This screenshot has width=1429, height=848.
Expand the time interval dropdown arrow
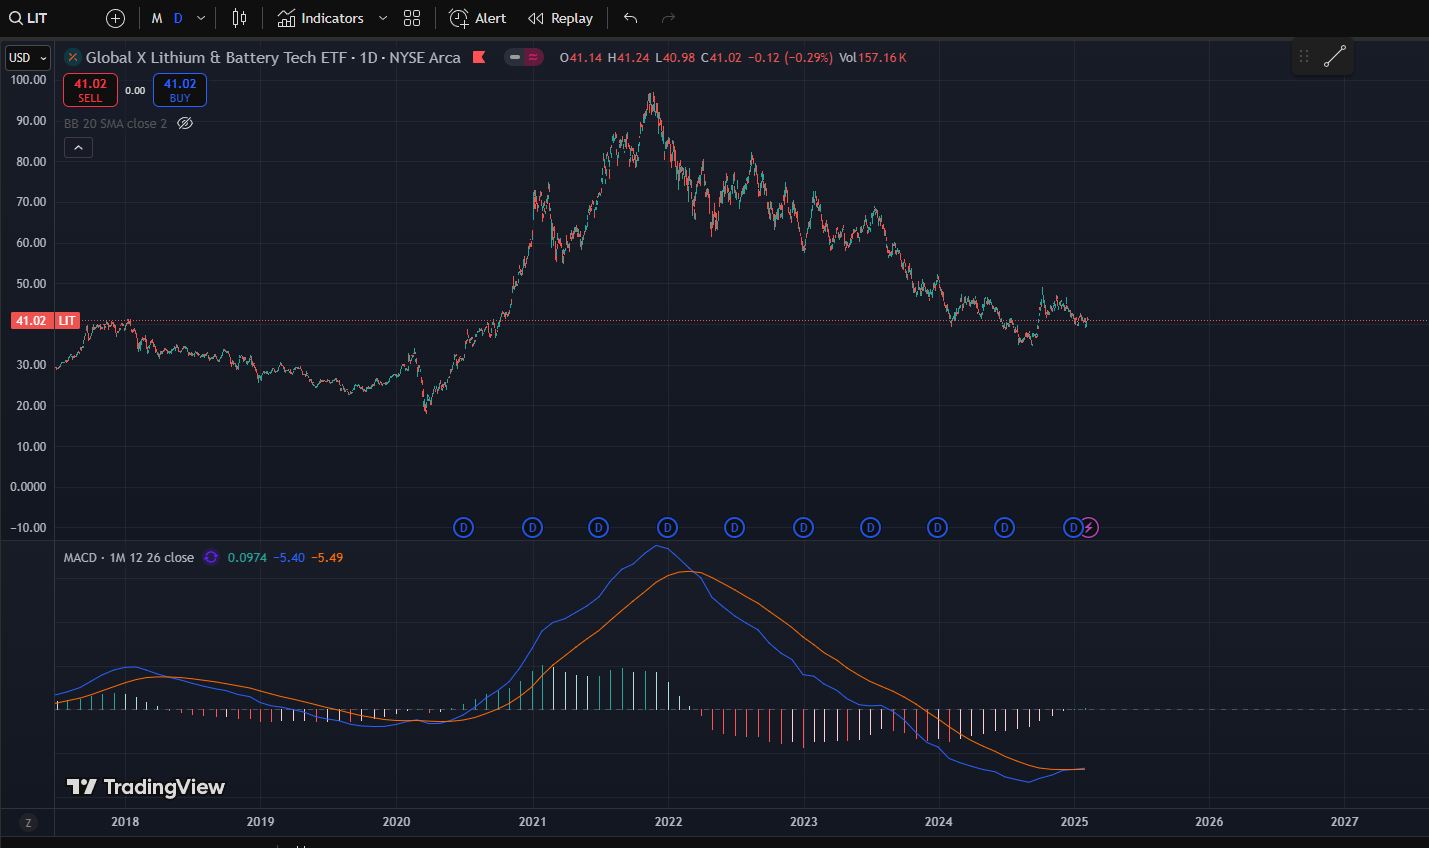click(x=201, y=18)
